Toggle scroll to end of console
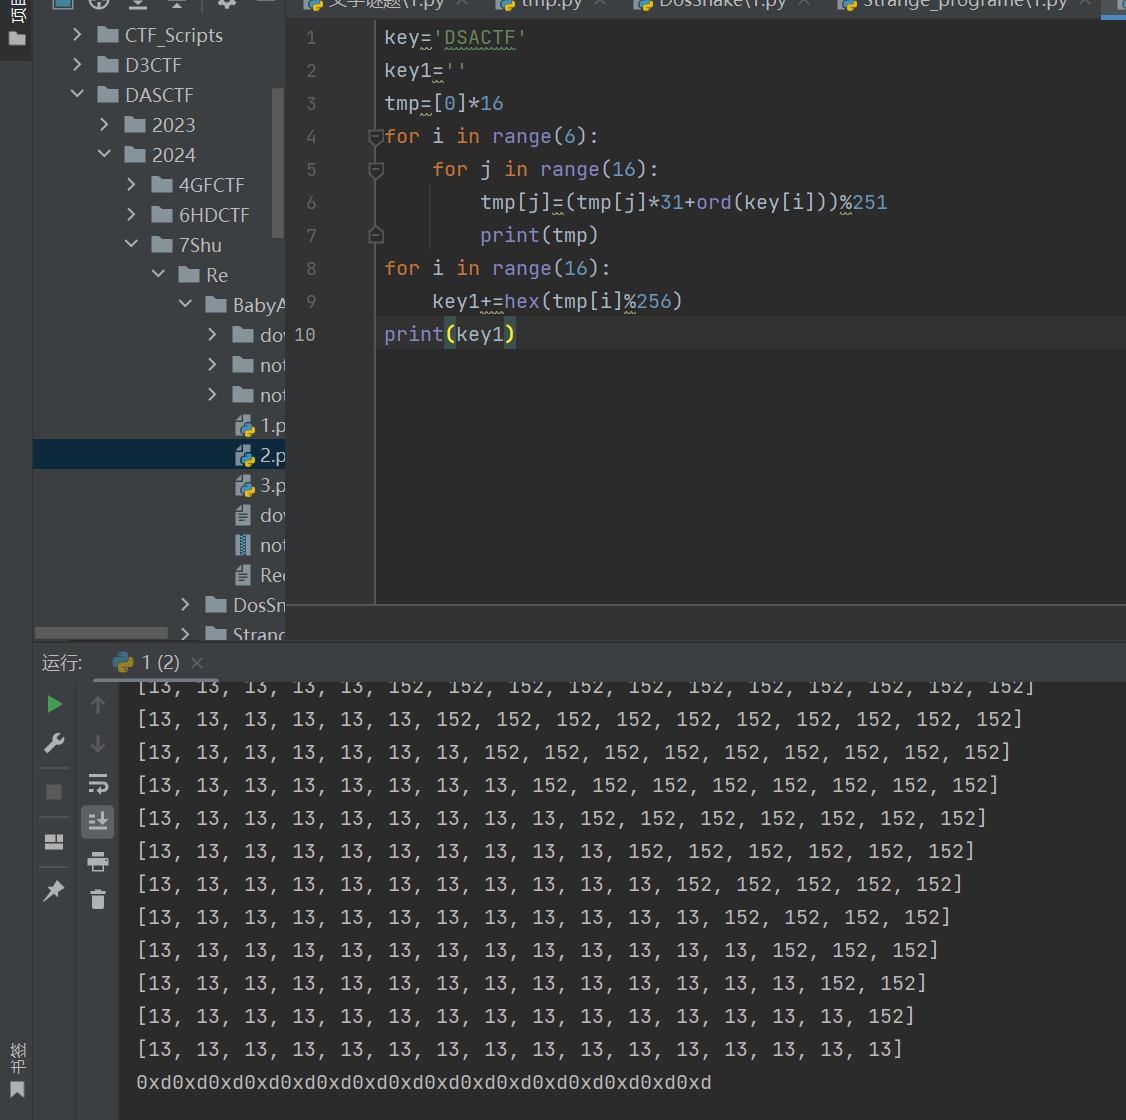The image size is (1126, 1120). click(98, 822)
